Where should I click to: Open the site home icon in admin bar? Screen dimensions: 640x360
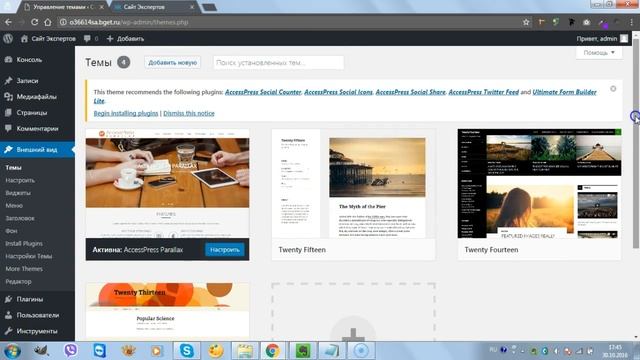[24, 39]
